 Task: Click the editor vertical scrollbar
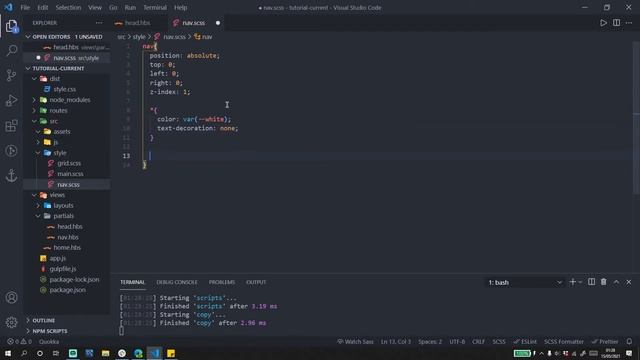click(636, 118)
